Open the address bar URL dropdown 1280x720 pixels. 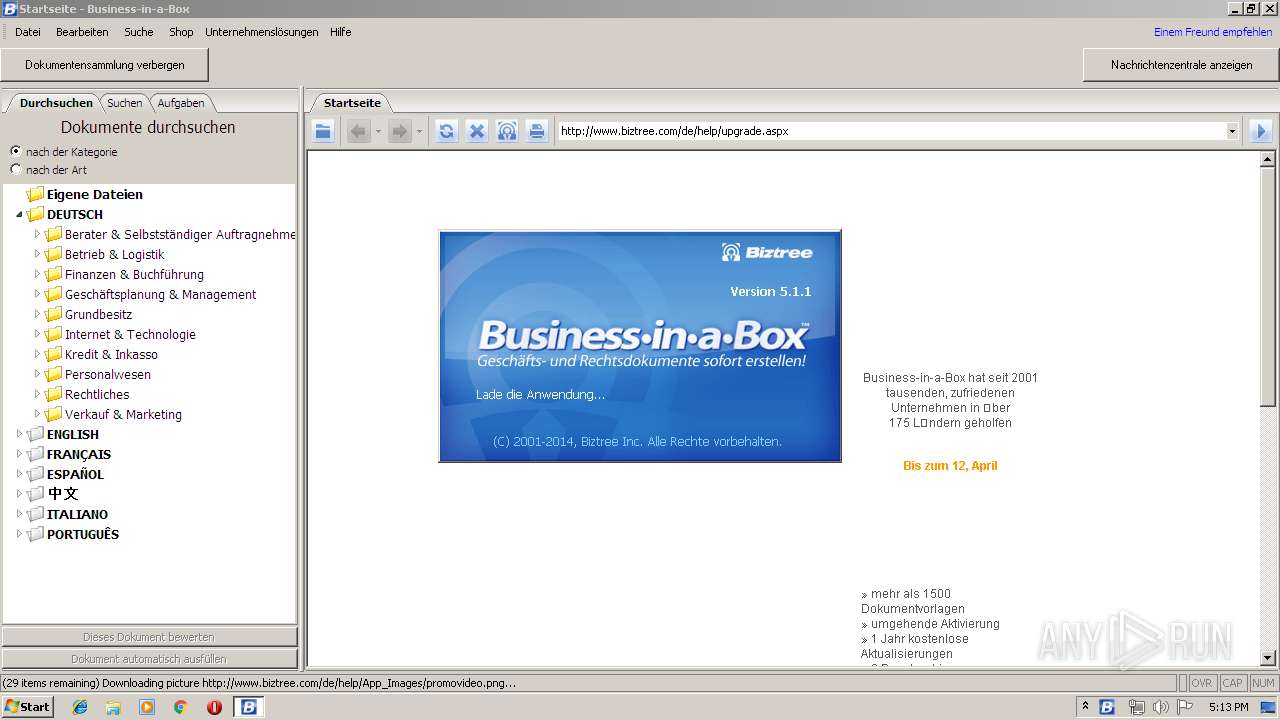click(x=1232, y=131)
